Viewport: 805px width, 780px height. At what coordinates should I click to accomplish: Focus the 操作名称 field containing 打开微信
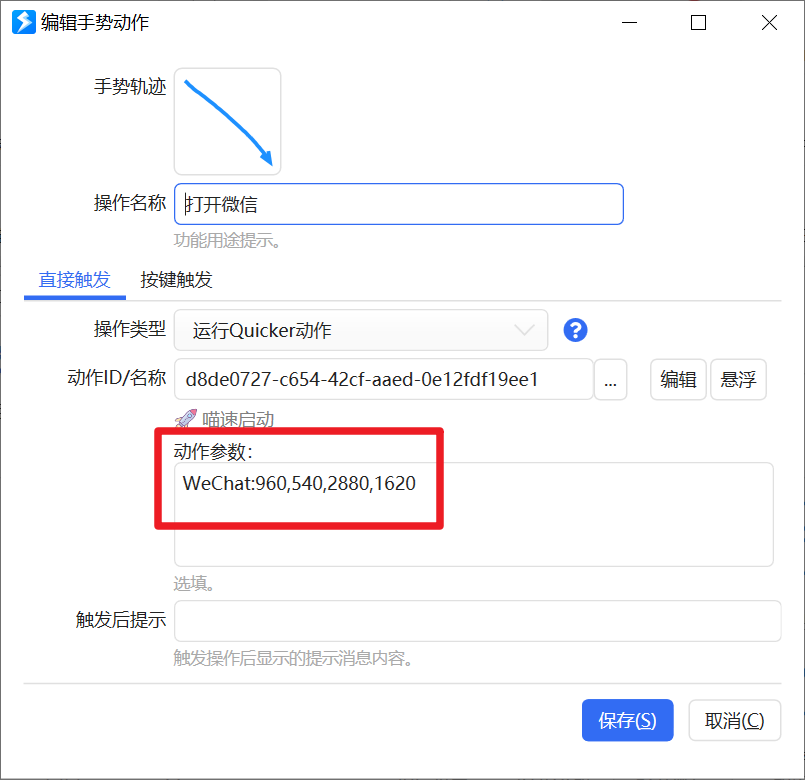coord(399,204)
